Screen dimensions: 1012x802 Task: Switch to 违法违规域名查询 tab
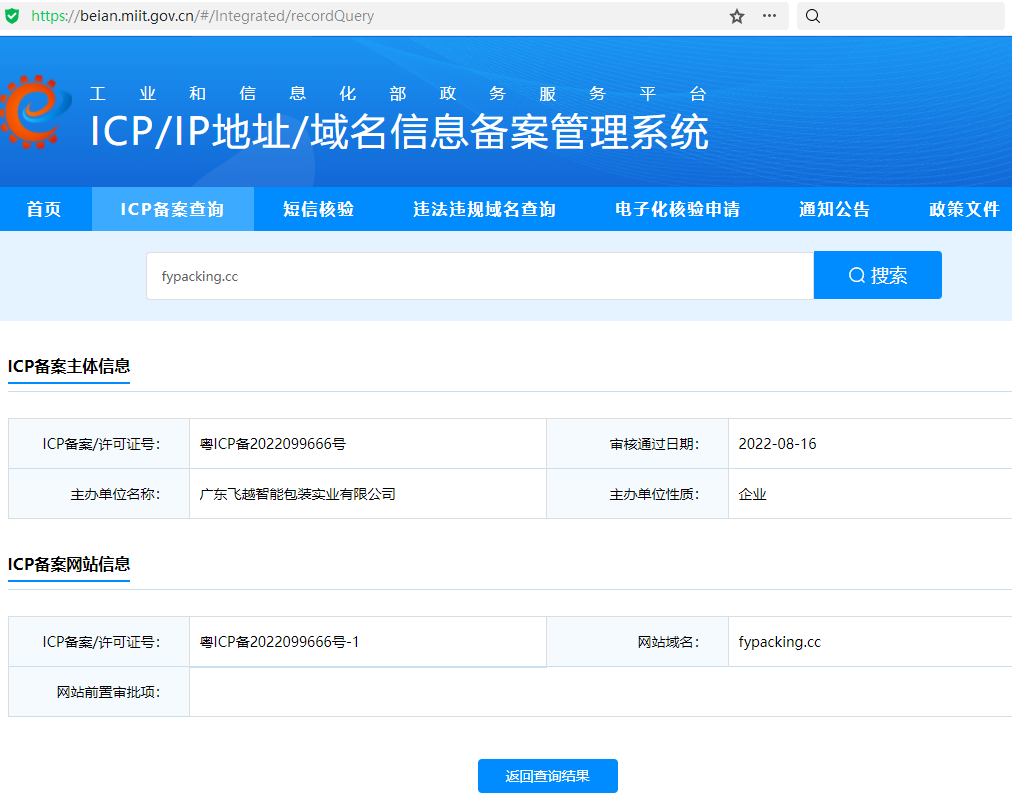(484, 209)
